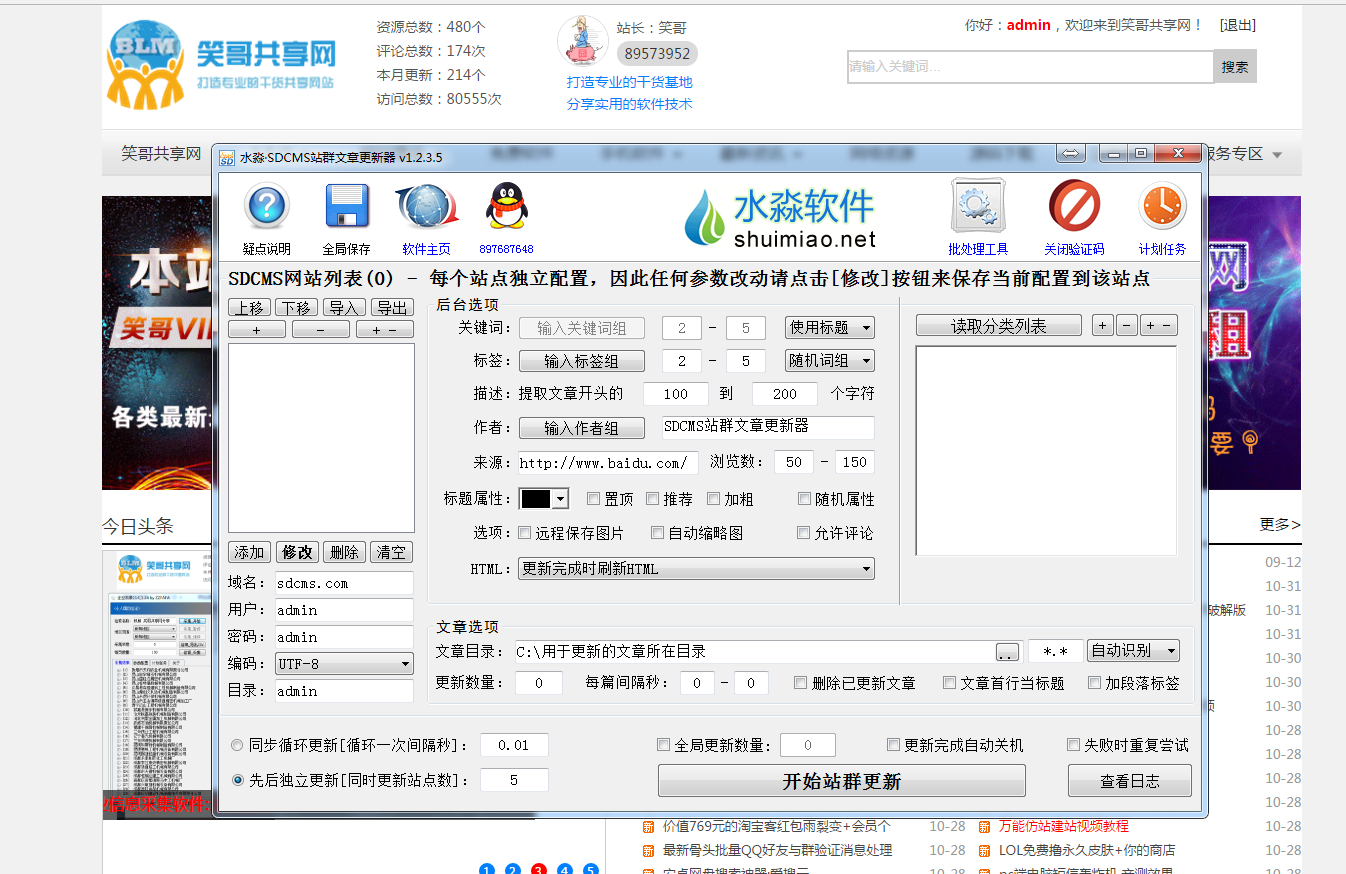This screenshot has height=874, width=1346.
Task: Click the QQ penguin icon 897687648
Action: click(507, 207)
